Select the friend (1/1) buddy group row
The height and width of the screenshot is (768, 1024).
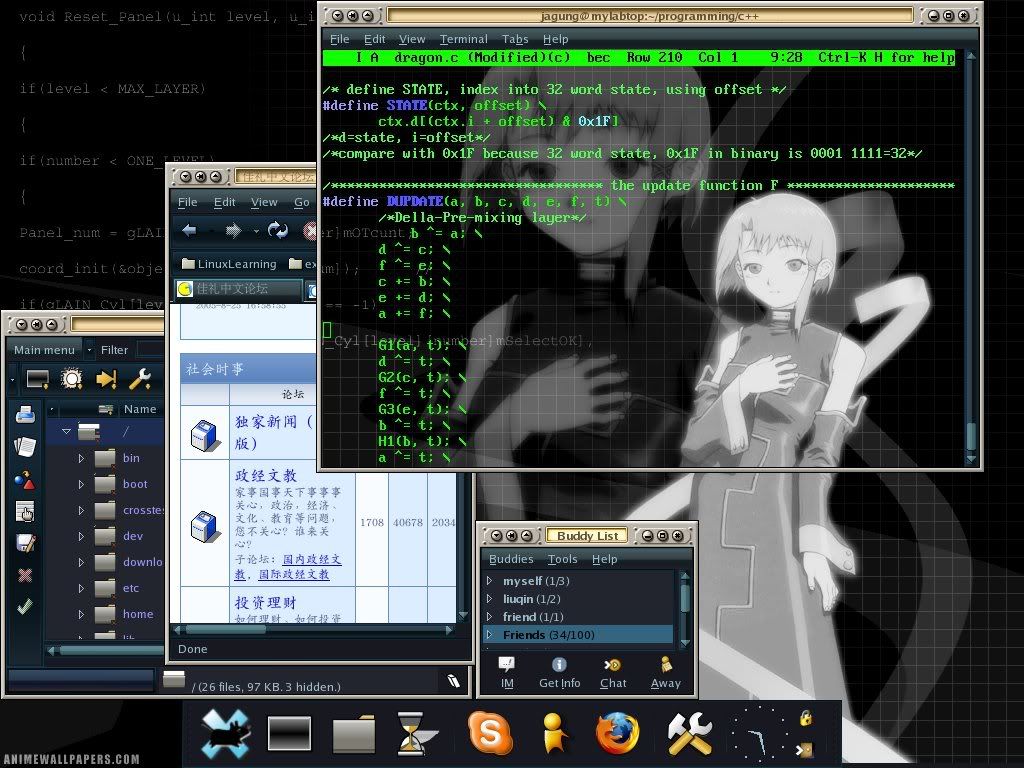click(579, 616)
